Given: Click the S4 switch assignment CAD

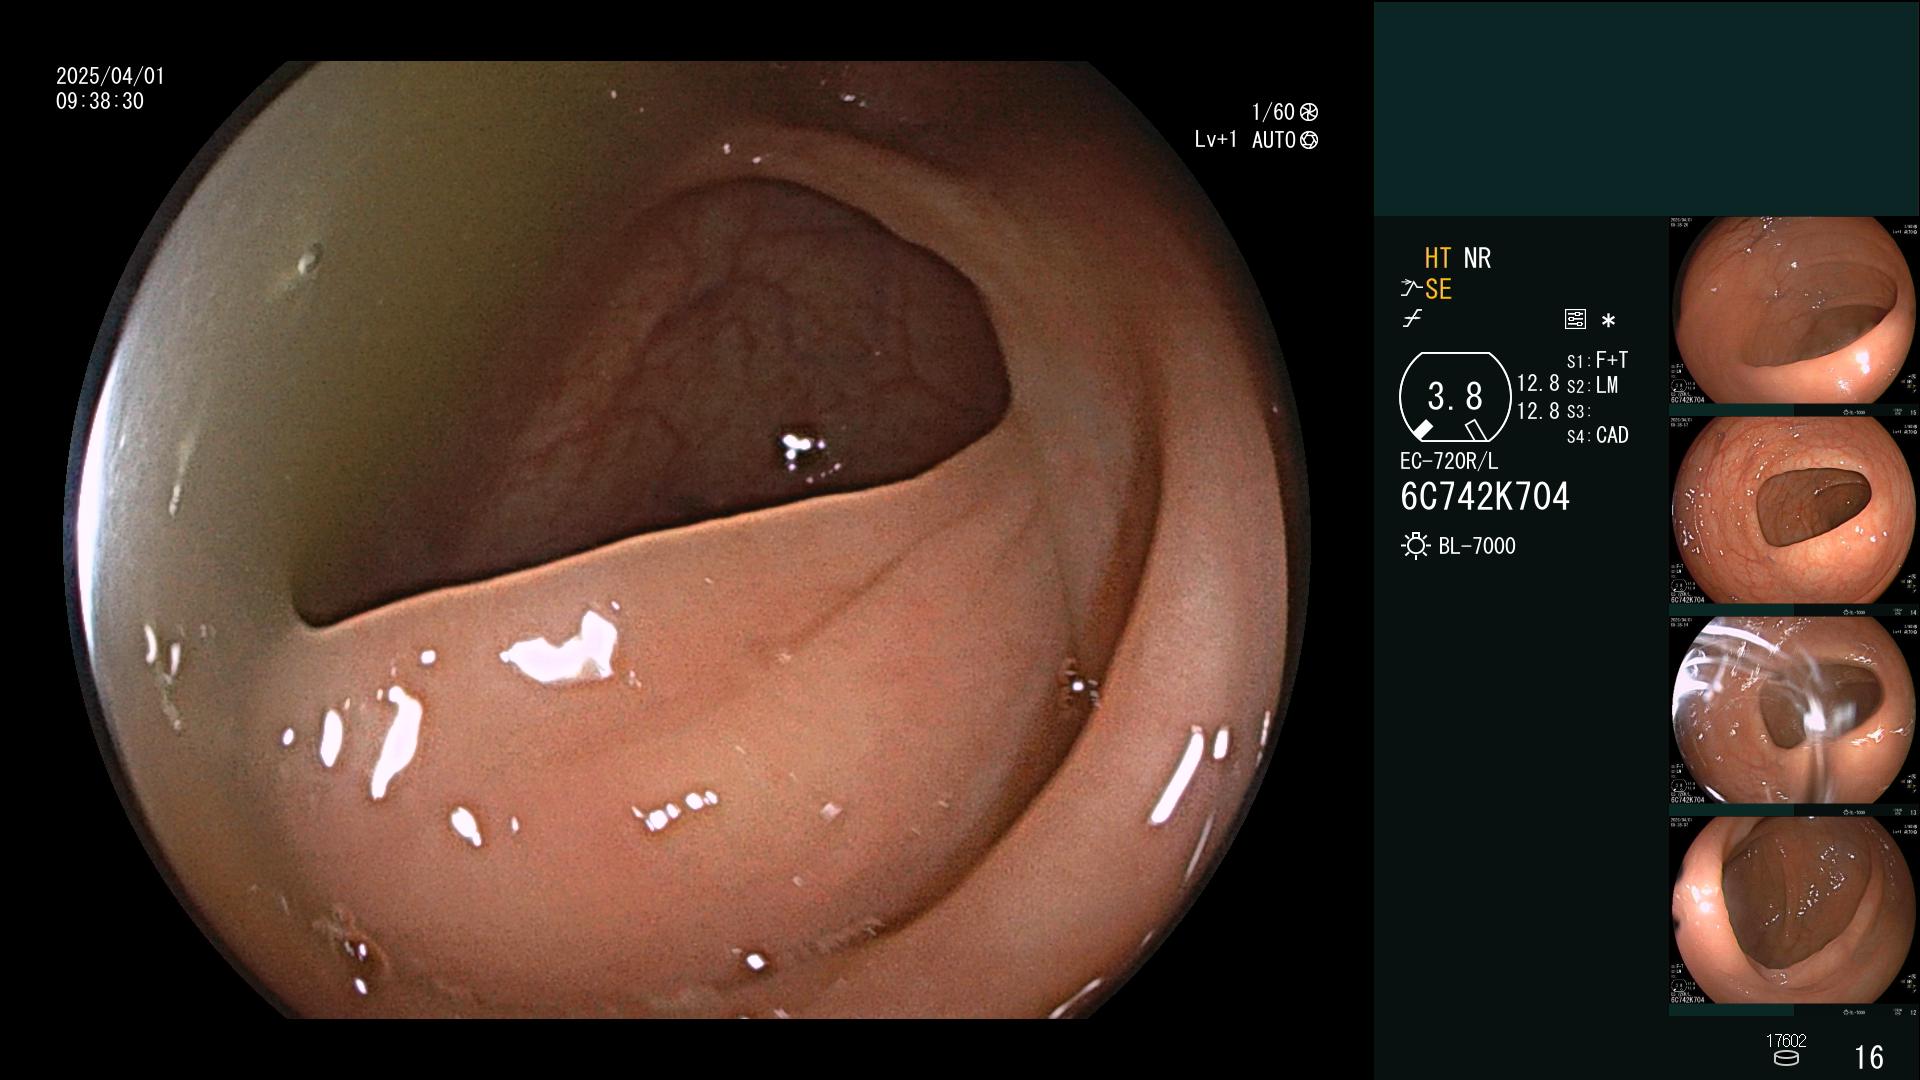Looking at the screenshot, I should click(1597, 436).
